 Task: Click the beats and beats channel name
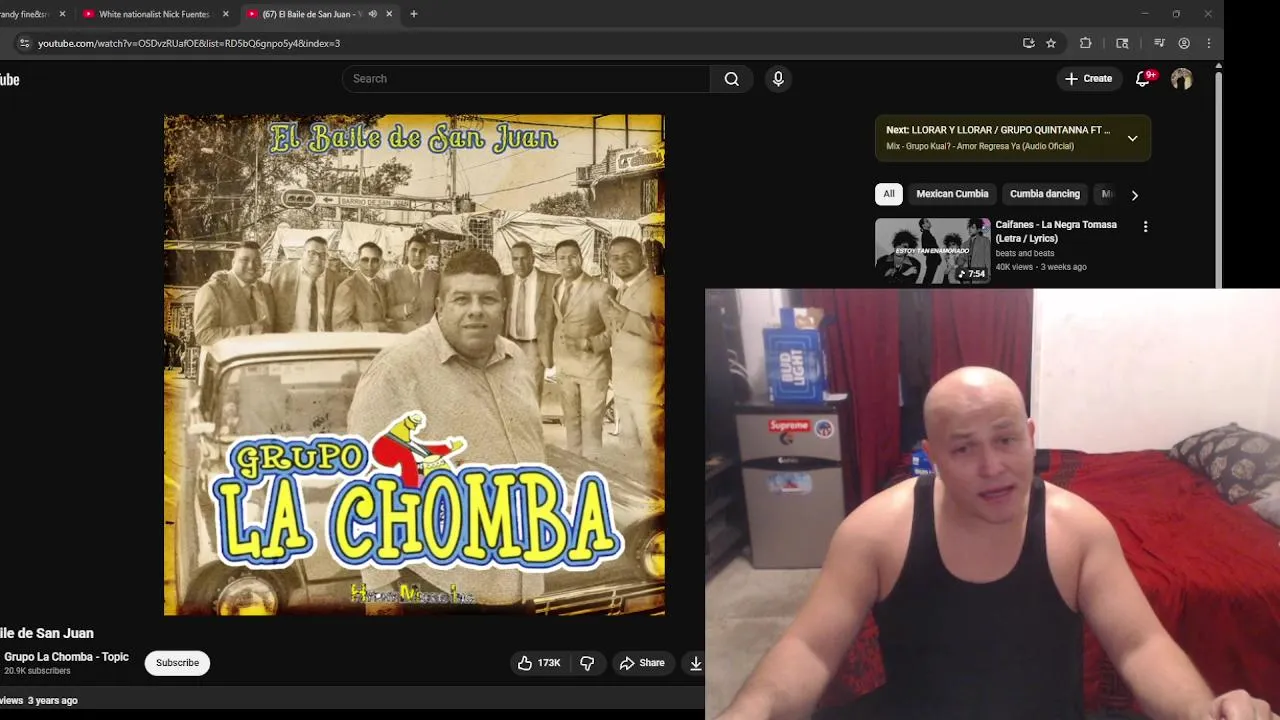(x=1025, y=253)
